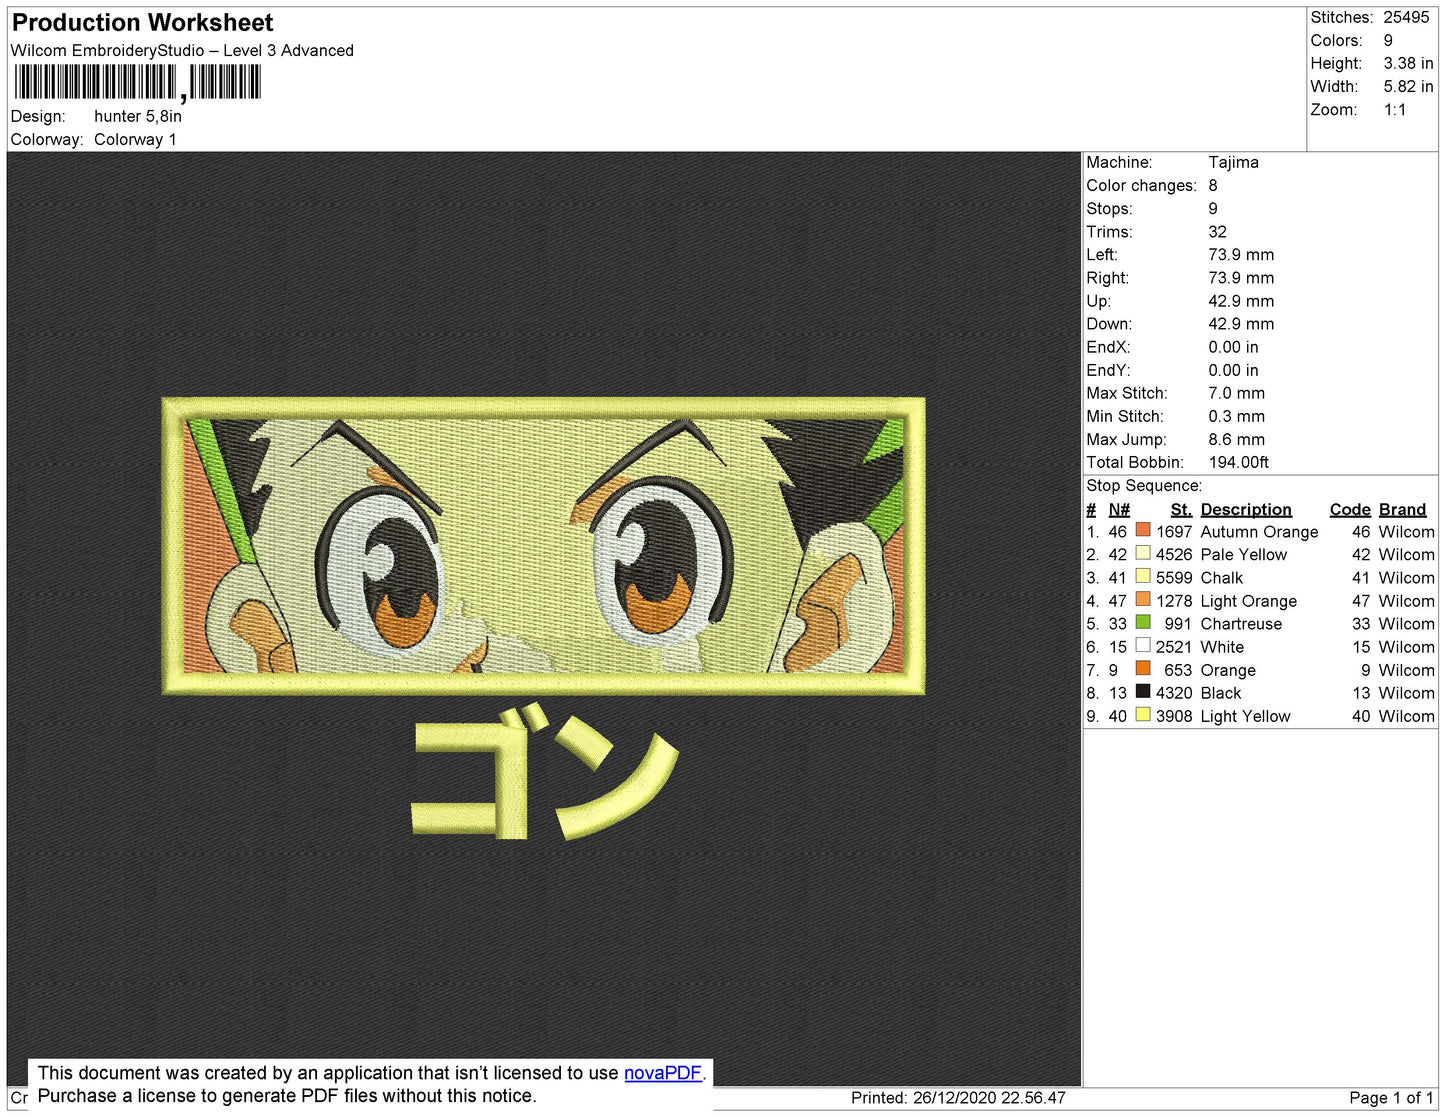Viewport: 1445px width, 1117px height.
Task: Click the 'N#' column header
Action: tap(1119, 509)
